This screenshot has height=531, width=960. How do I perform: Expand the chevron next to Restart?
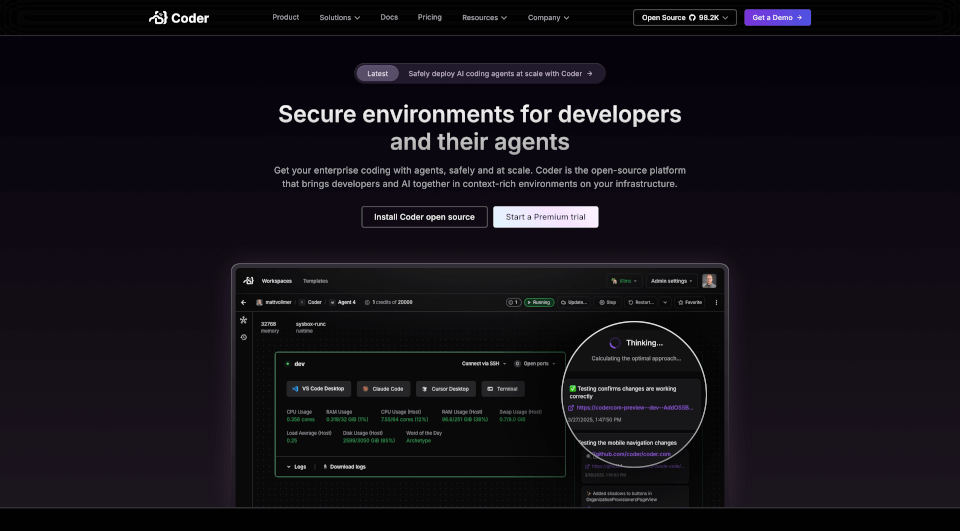coord(665,303)
